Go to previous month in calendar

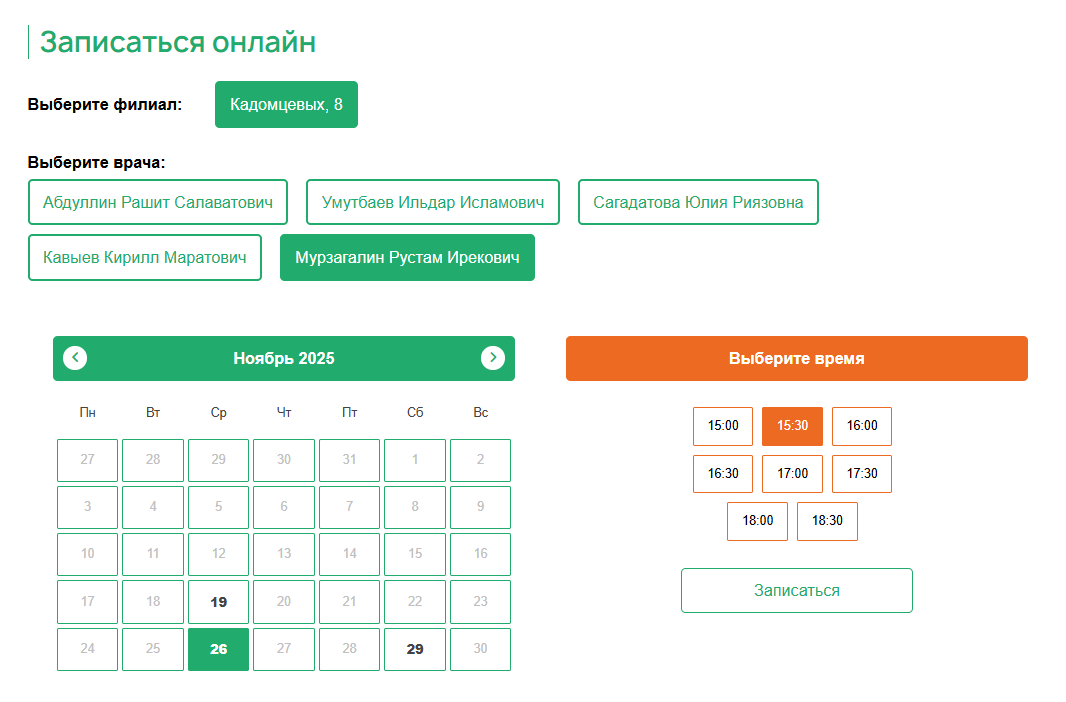75,358
